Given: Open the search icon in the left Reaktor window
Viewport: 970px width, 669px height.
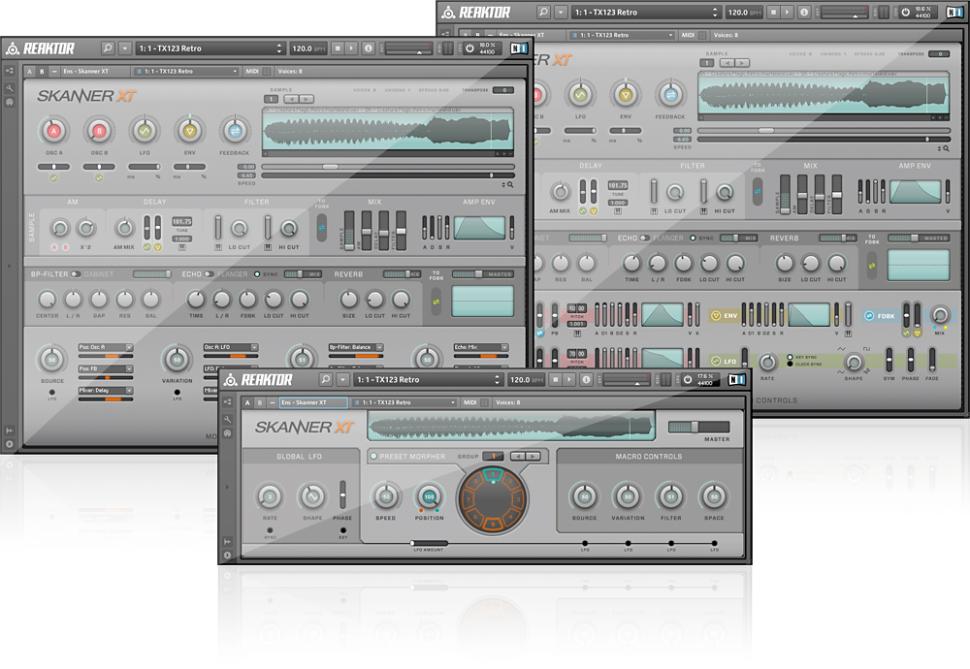Looking at the screenshot, I should (x=108, y=48).
